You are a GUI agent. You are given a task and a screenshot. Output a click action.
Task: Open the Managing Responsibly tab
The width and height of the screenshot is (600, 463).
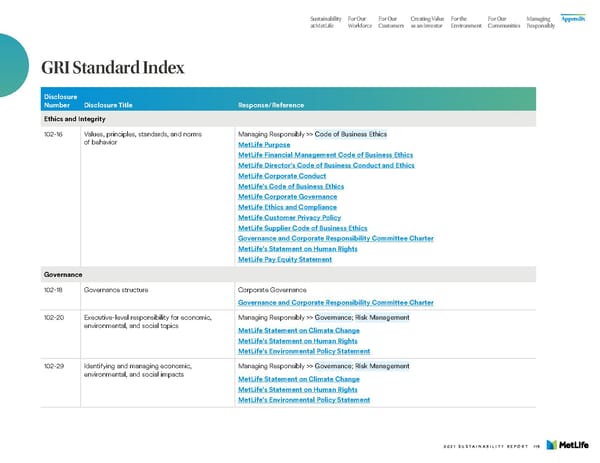point(540,21)
